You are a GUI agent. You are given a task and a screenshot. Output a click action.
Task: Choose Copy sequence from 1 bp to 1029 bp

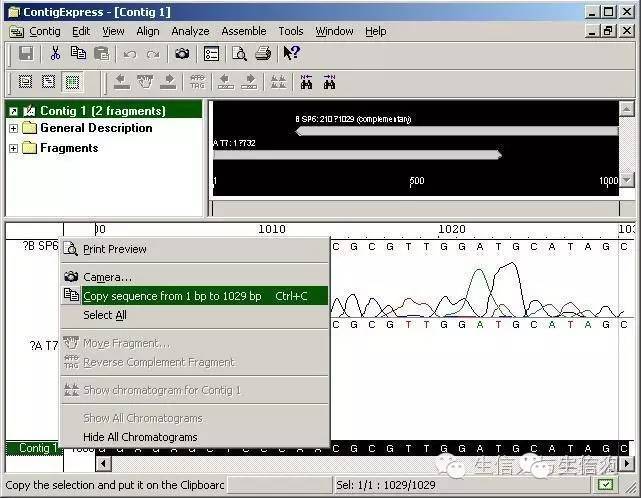point(172,296)
